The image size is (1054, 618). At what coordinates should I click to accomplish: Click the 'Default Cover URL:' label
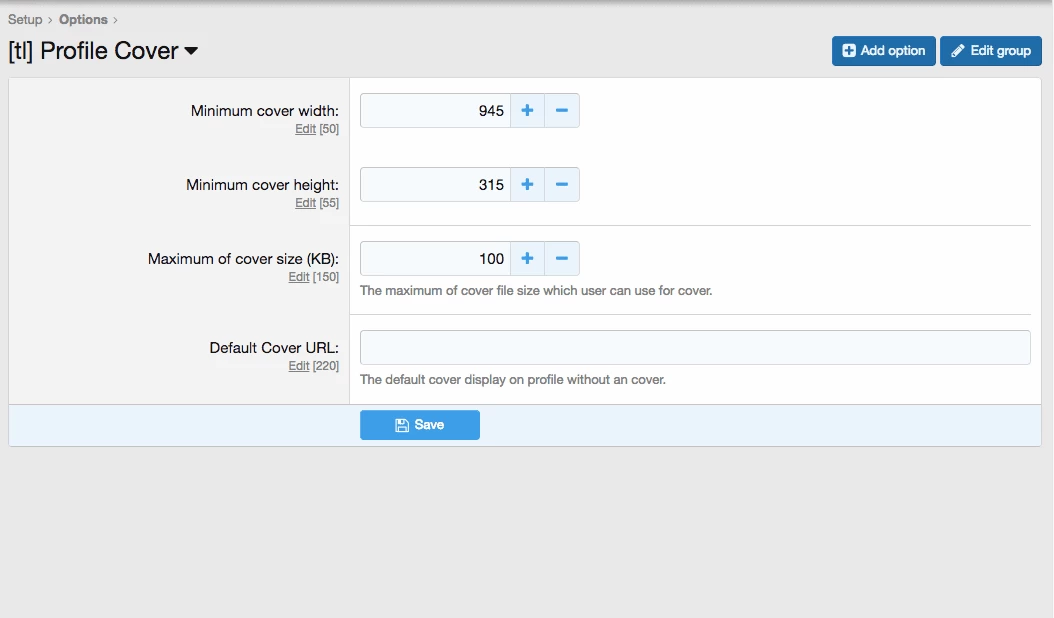[274, 348]
